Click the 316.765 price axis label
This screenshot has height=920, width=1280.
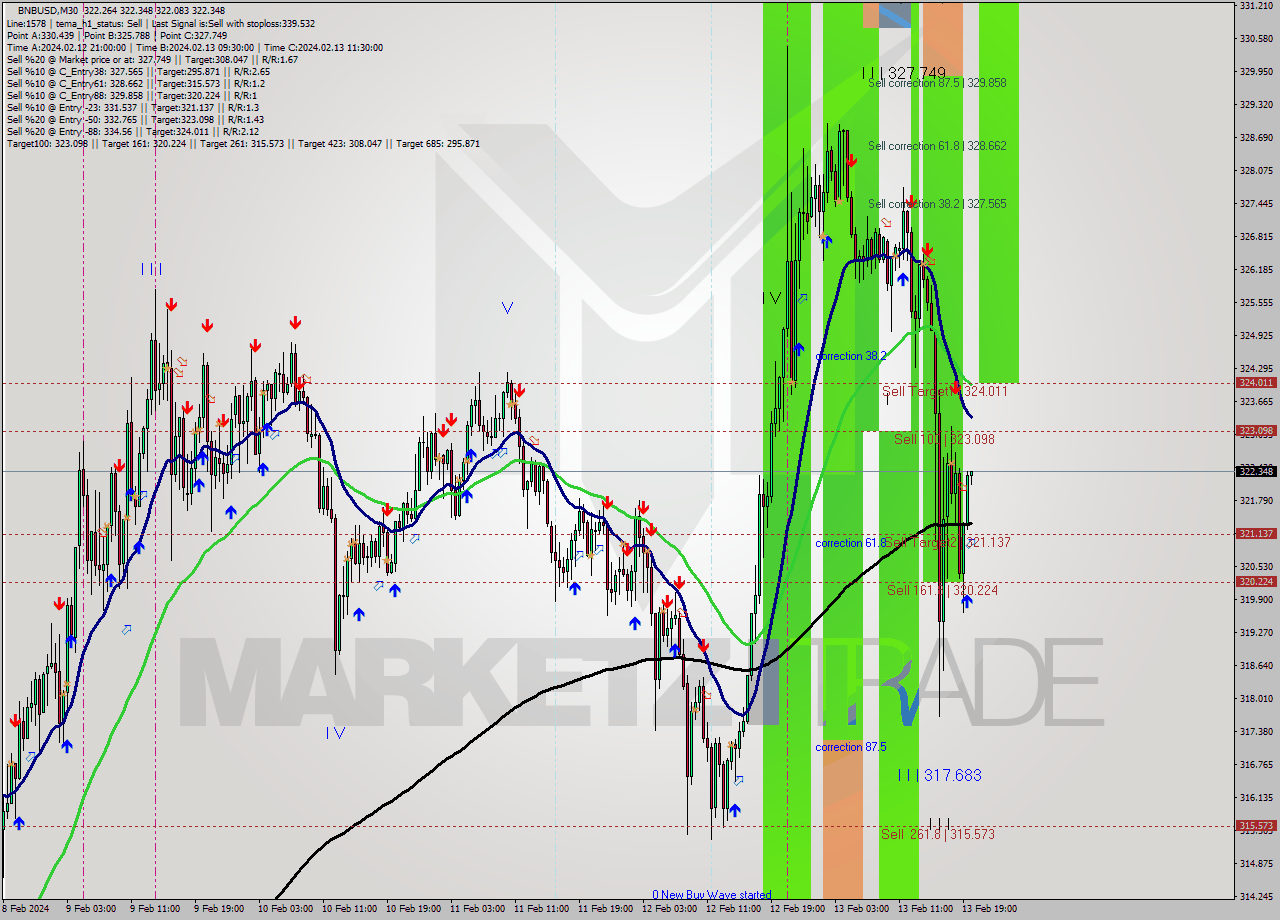pos(1256,765)
